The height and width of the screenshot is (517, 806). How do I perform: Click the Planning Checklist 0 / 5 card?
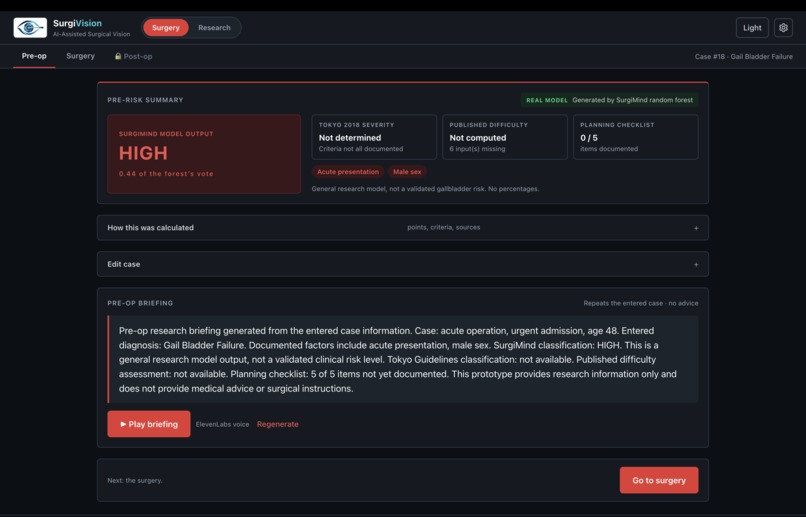636,137
